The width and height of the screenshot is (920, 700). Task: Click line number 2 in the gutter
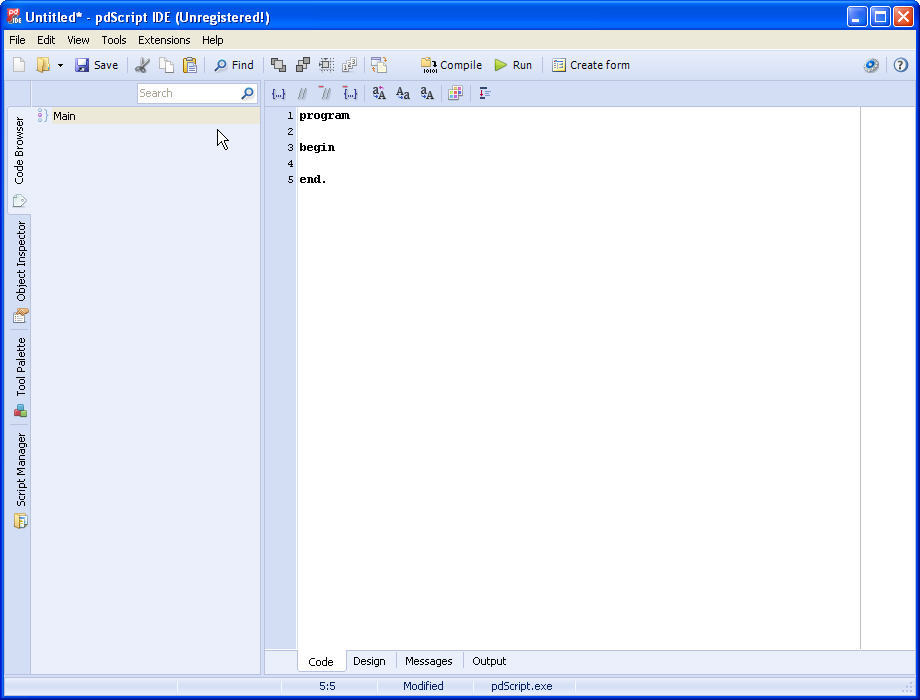(290, 131)
